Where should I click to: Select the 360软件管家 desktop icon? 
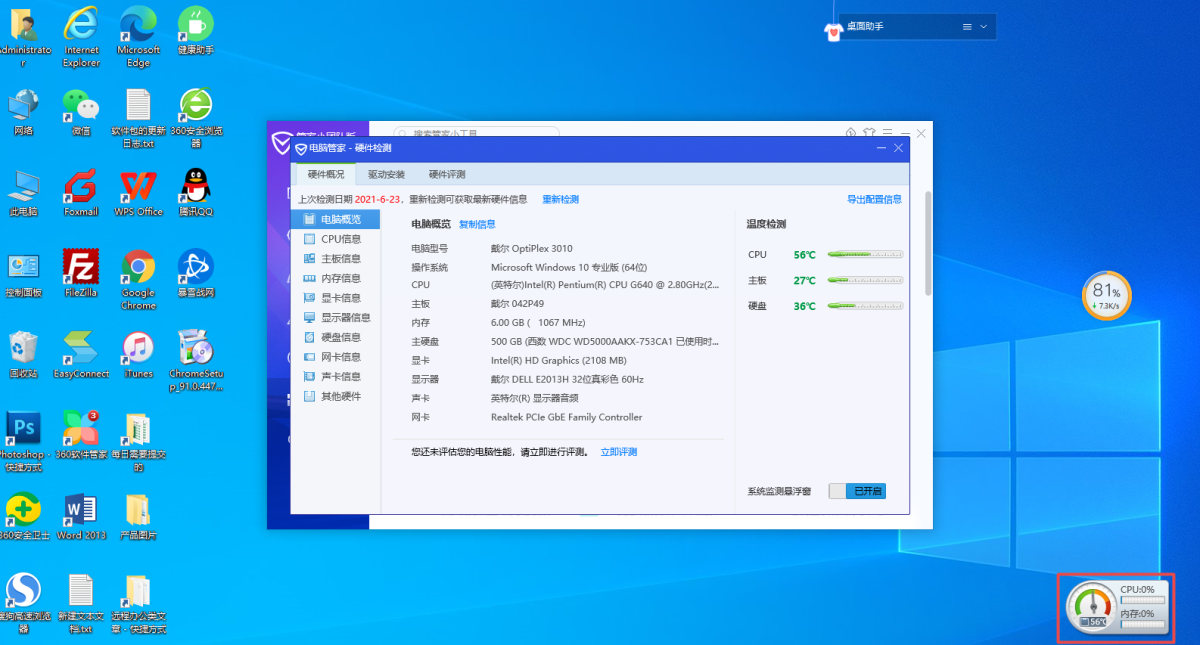(x=81, y=436)
